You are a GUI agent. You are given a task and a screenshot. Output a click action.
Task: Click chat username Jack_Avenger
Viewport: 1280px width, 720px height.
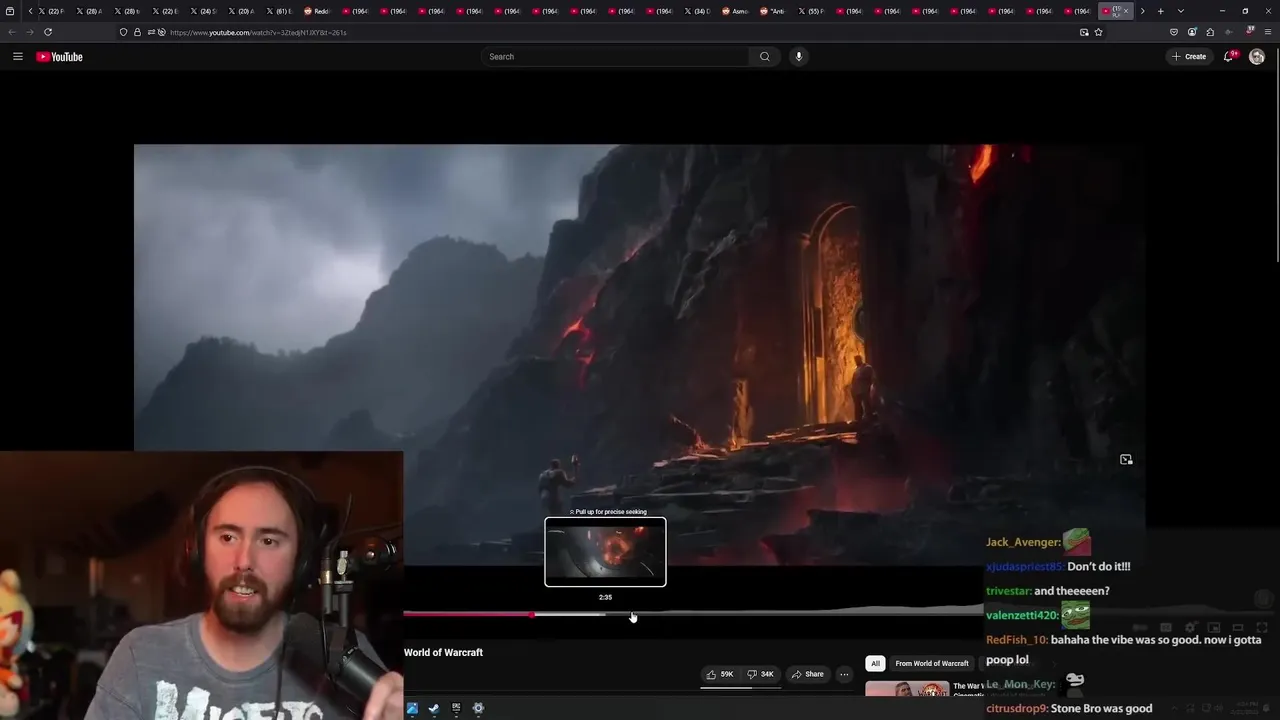point(1023,542)
